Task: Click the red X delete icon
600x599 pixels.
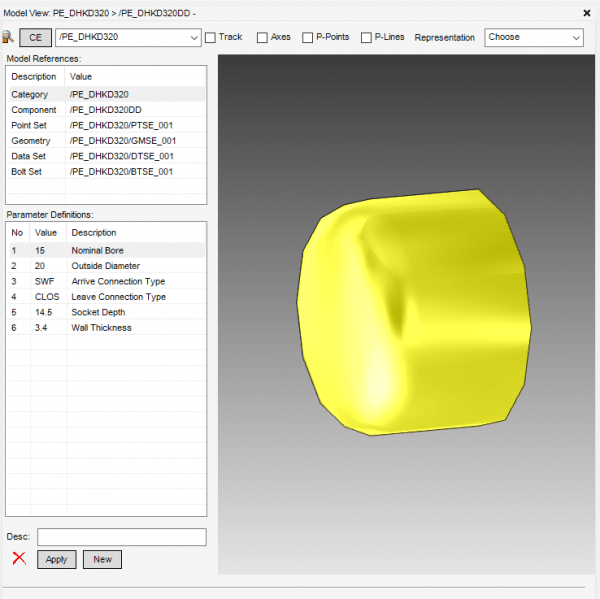Action: (x=19, y=559)
